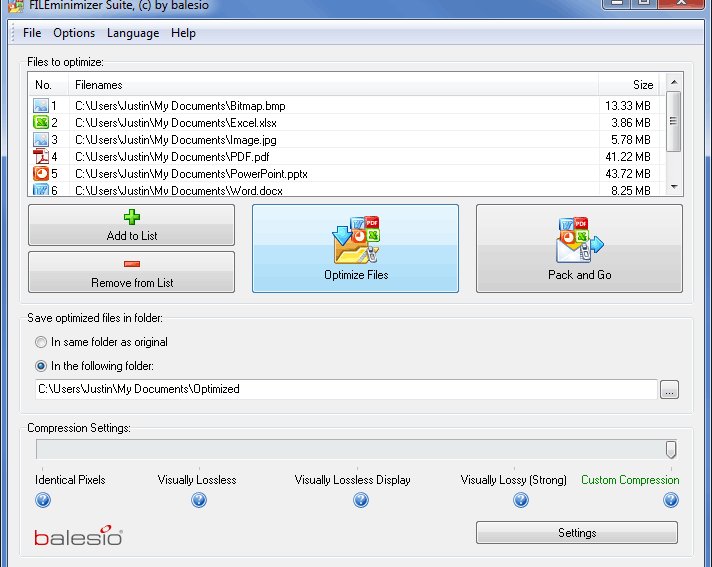This screenshot has width=712, height=567.
Task: Select row 'C:\Users\Justin\My Documents\Excel.xlsx'
Action: [347, 123]
